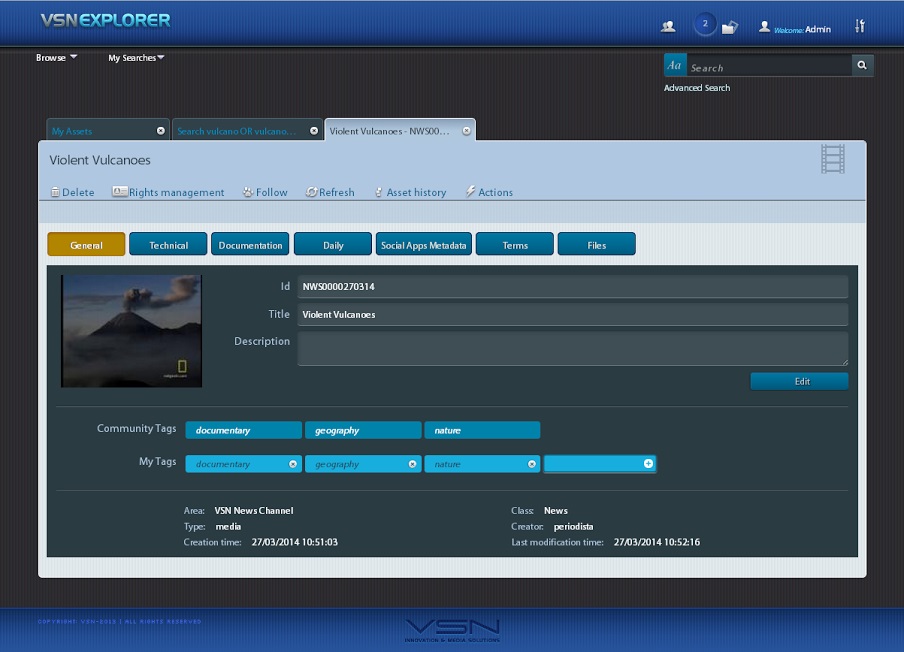
Task: Open the Files section tab
Action: 597,244
